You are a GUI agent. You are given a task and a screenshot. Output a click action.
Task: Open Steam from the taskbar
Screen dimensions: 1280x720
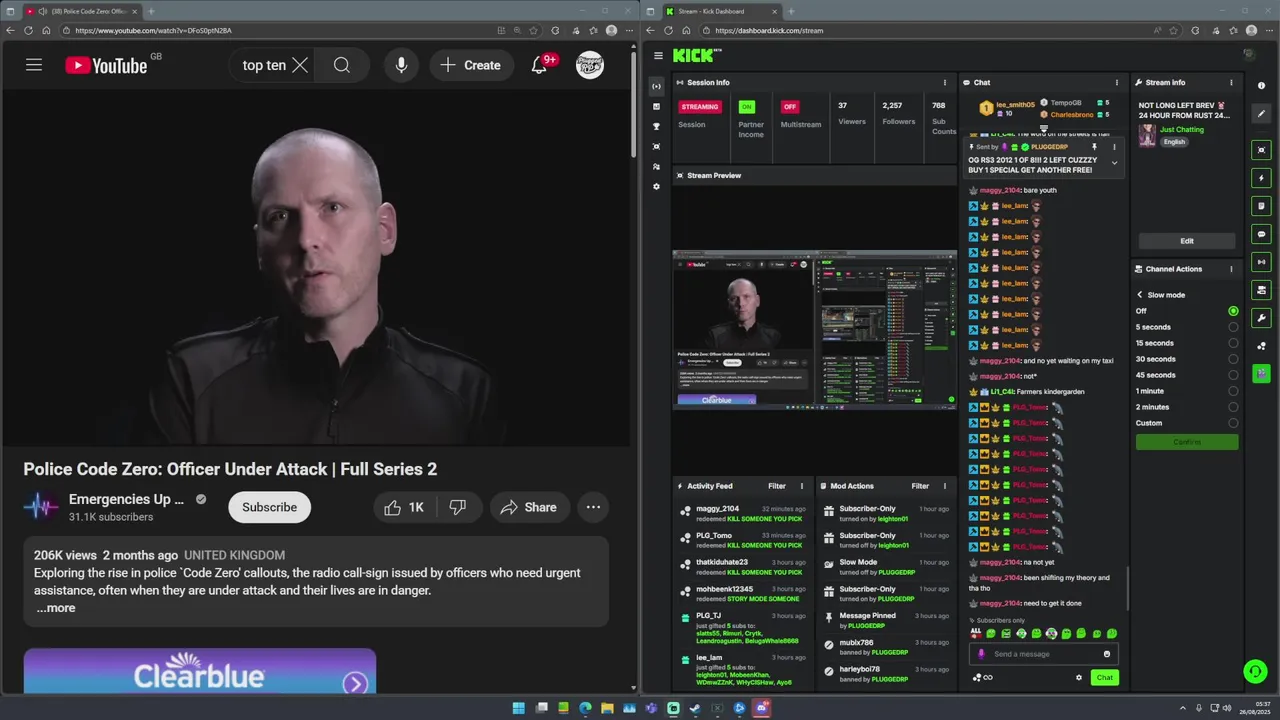point(695,708)
